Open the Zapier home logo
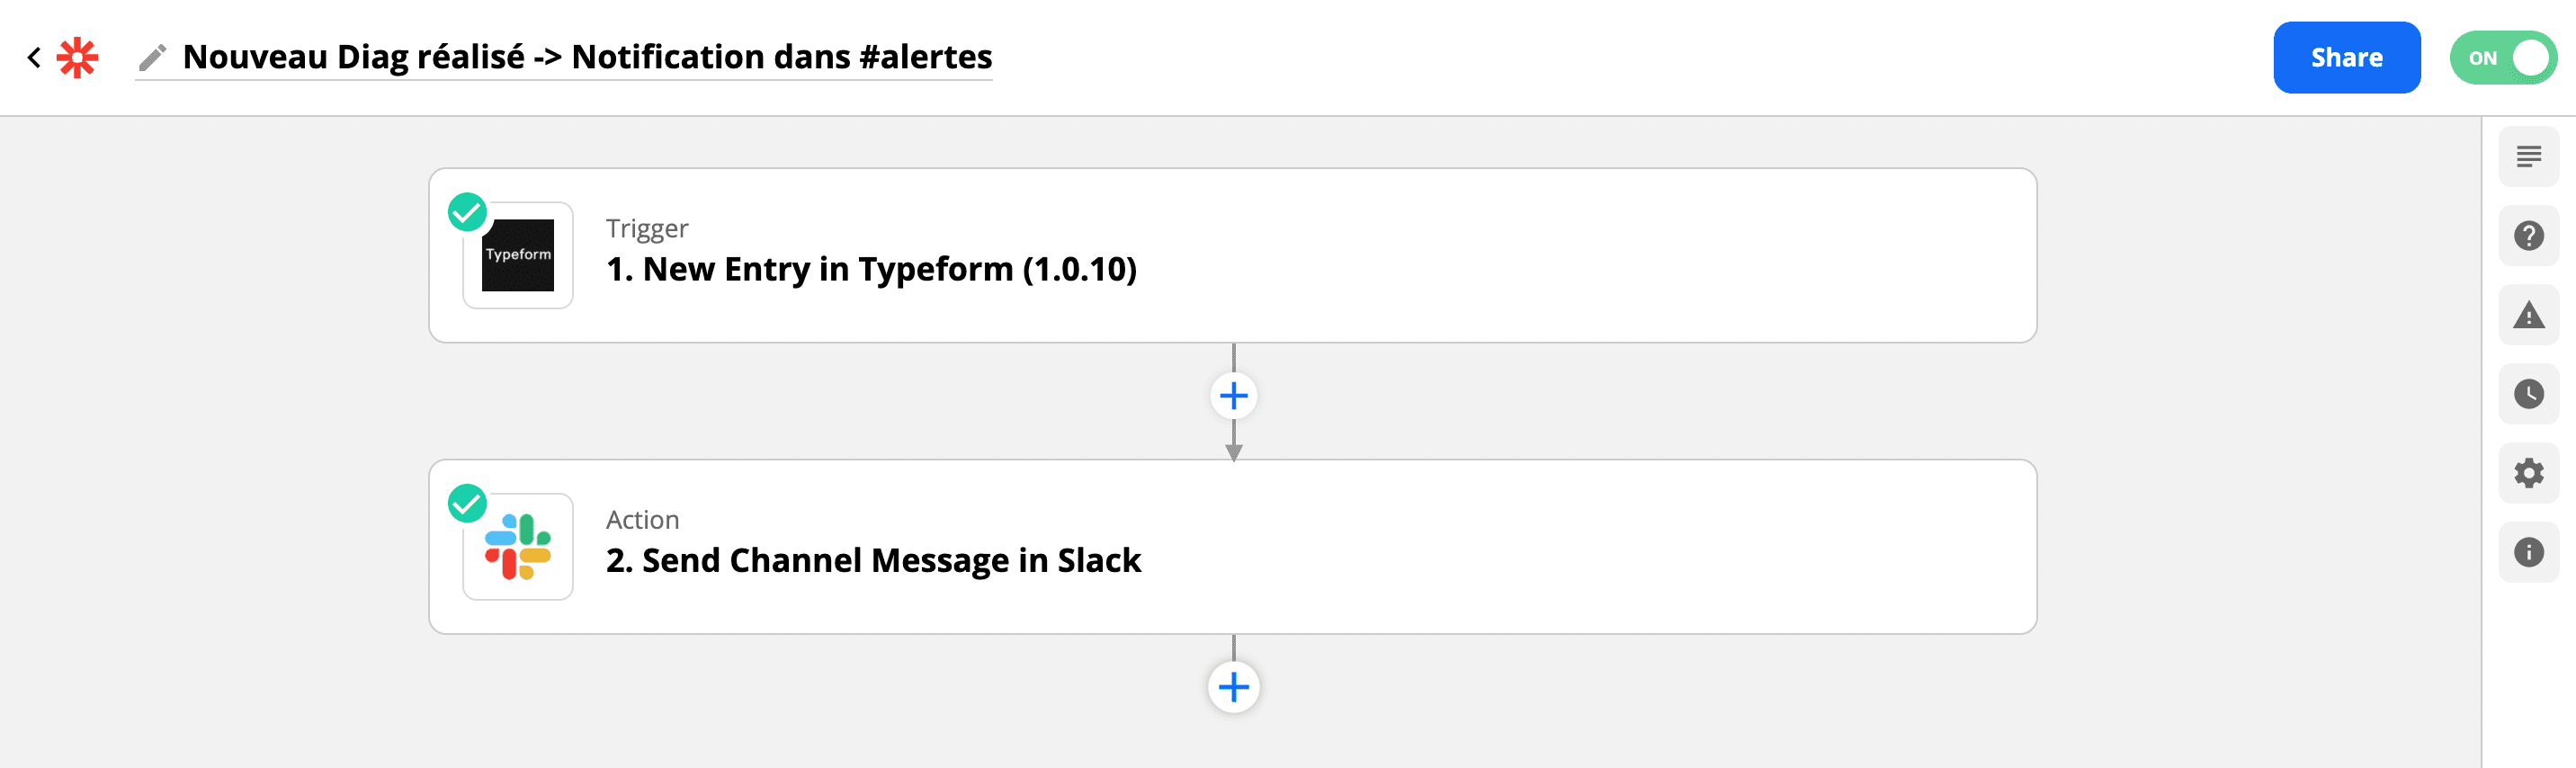2576x768 pixels. point(77,58)
